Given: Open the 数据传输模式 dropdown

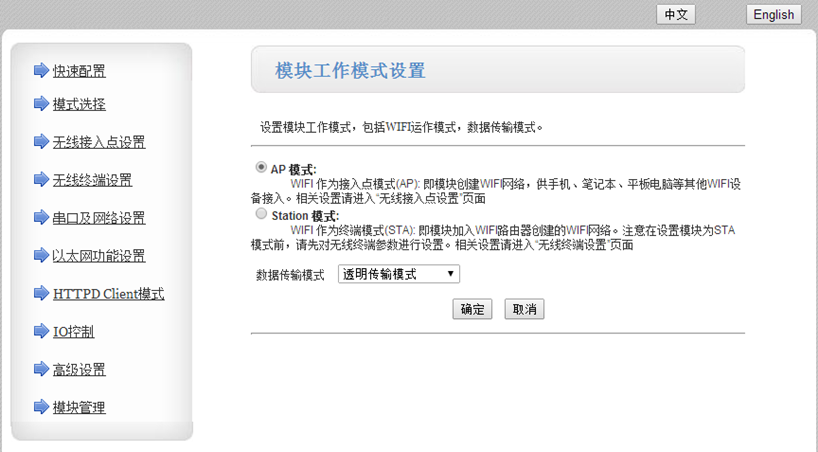Looking at the screenshot, I should 398,274.
